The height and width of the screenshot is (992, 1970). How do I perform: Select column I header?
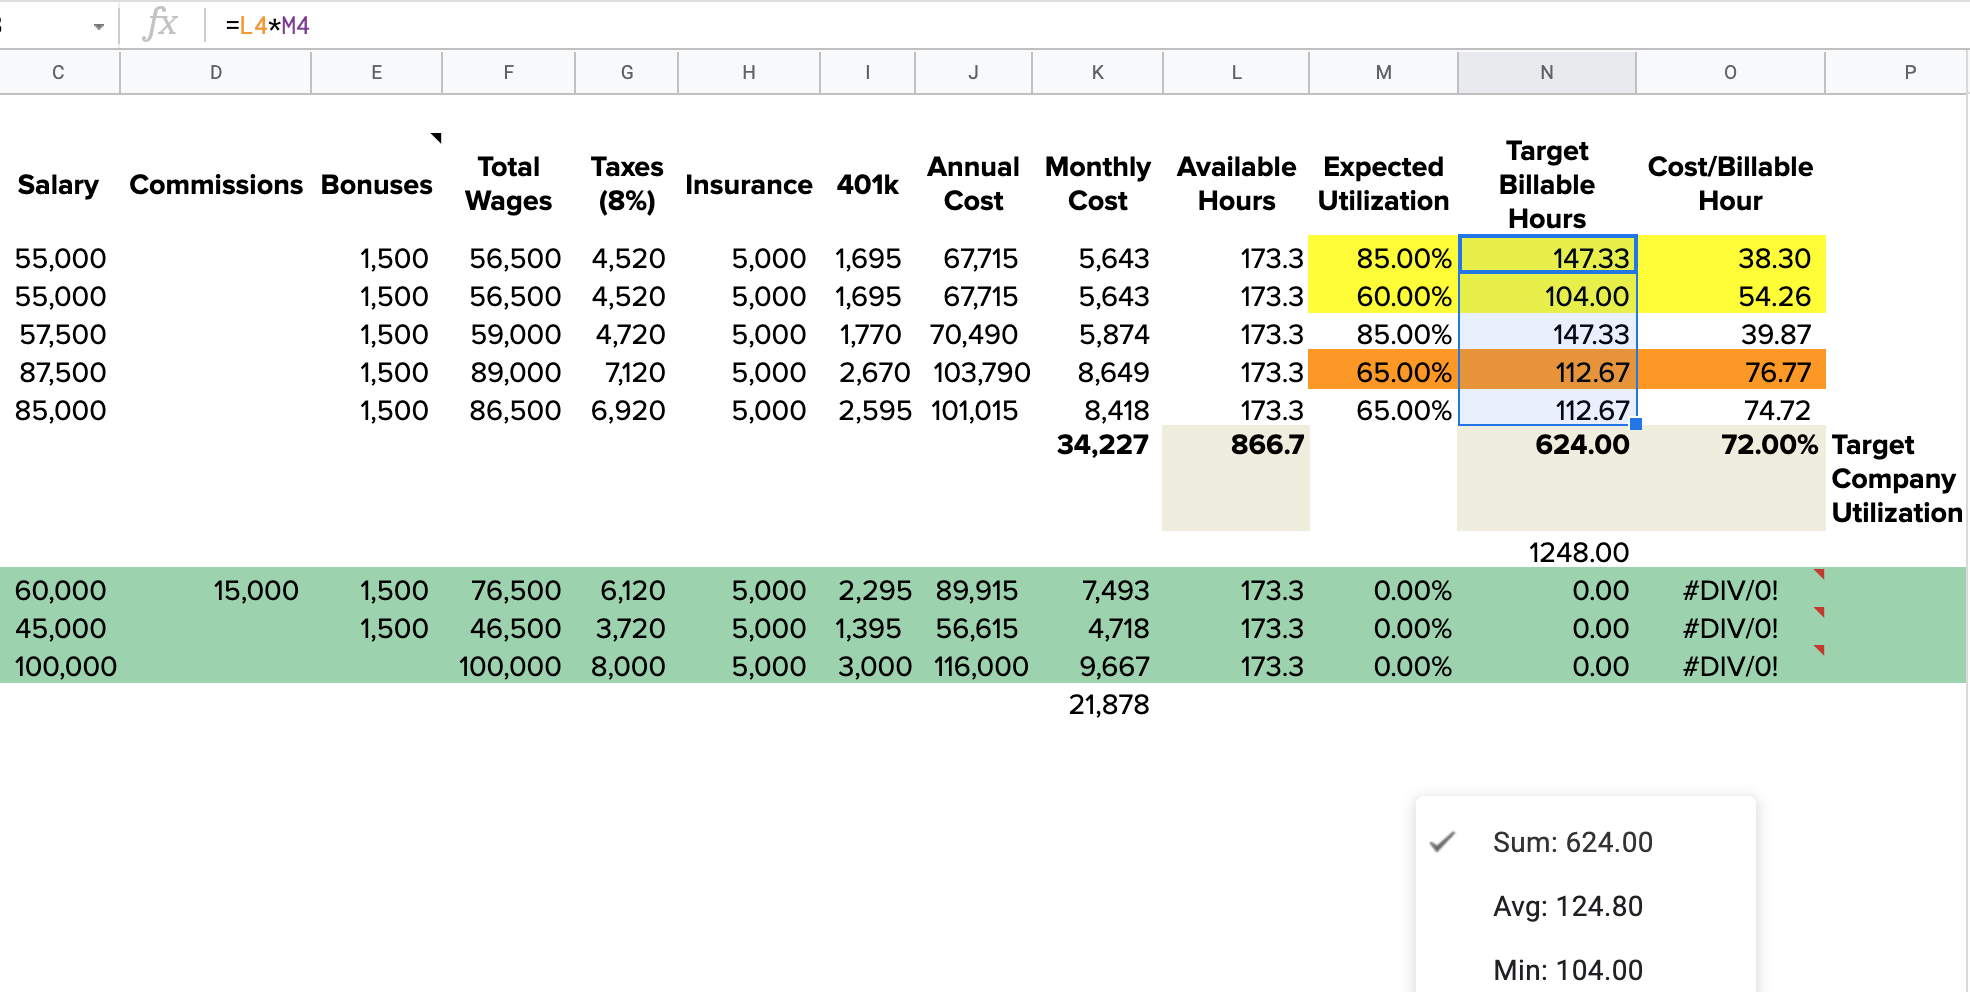[x=868, y=72]
